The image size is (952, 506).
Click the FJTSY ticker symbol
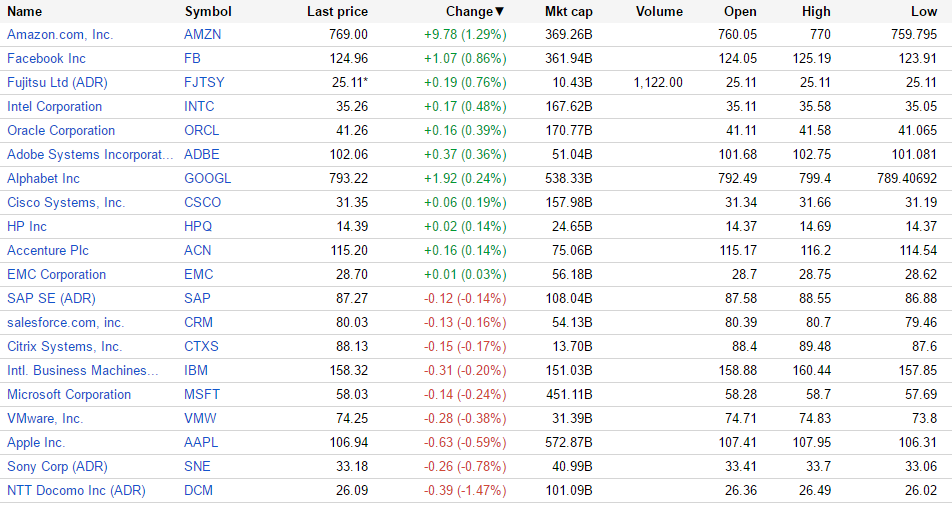coord(203,82)
